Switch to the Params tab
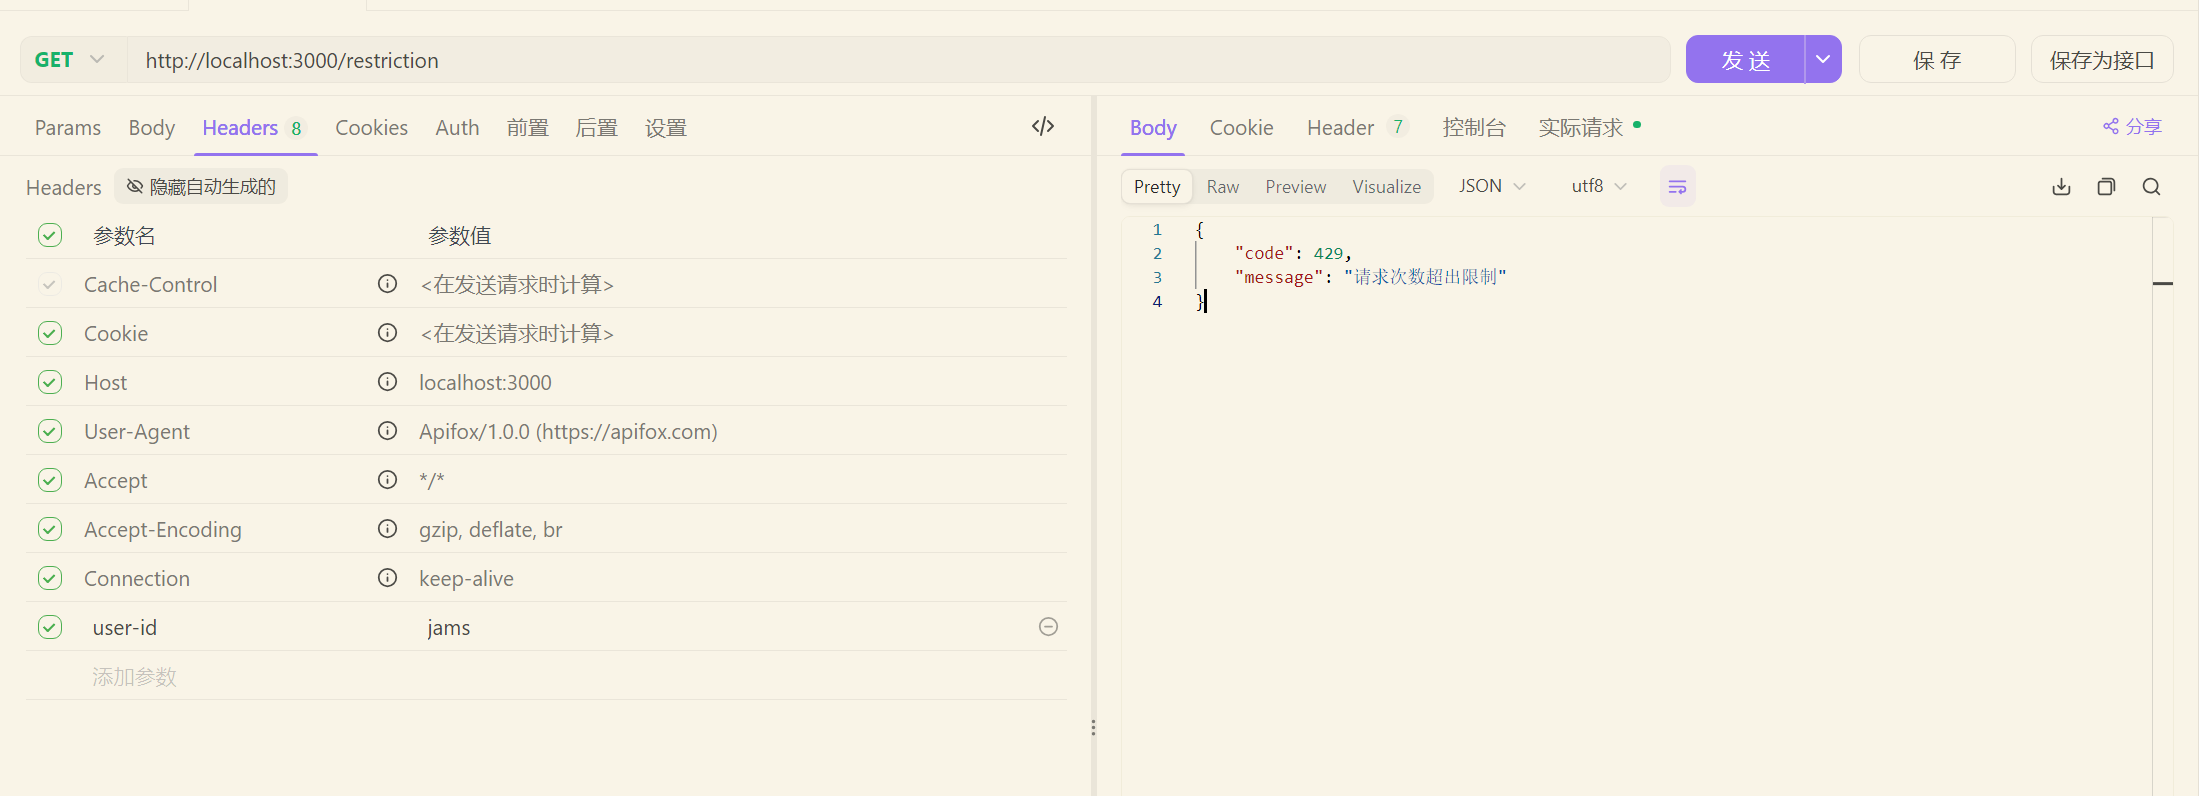 pos(68,128)
